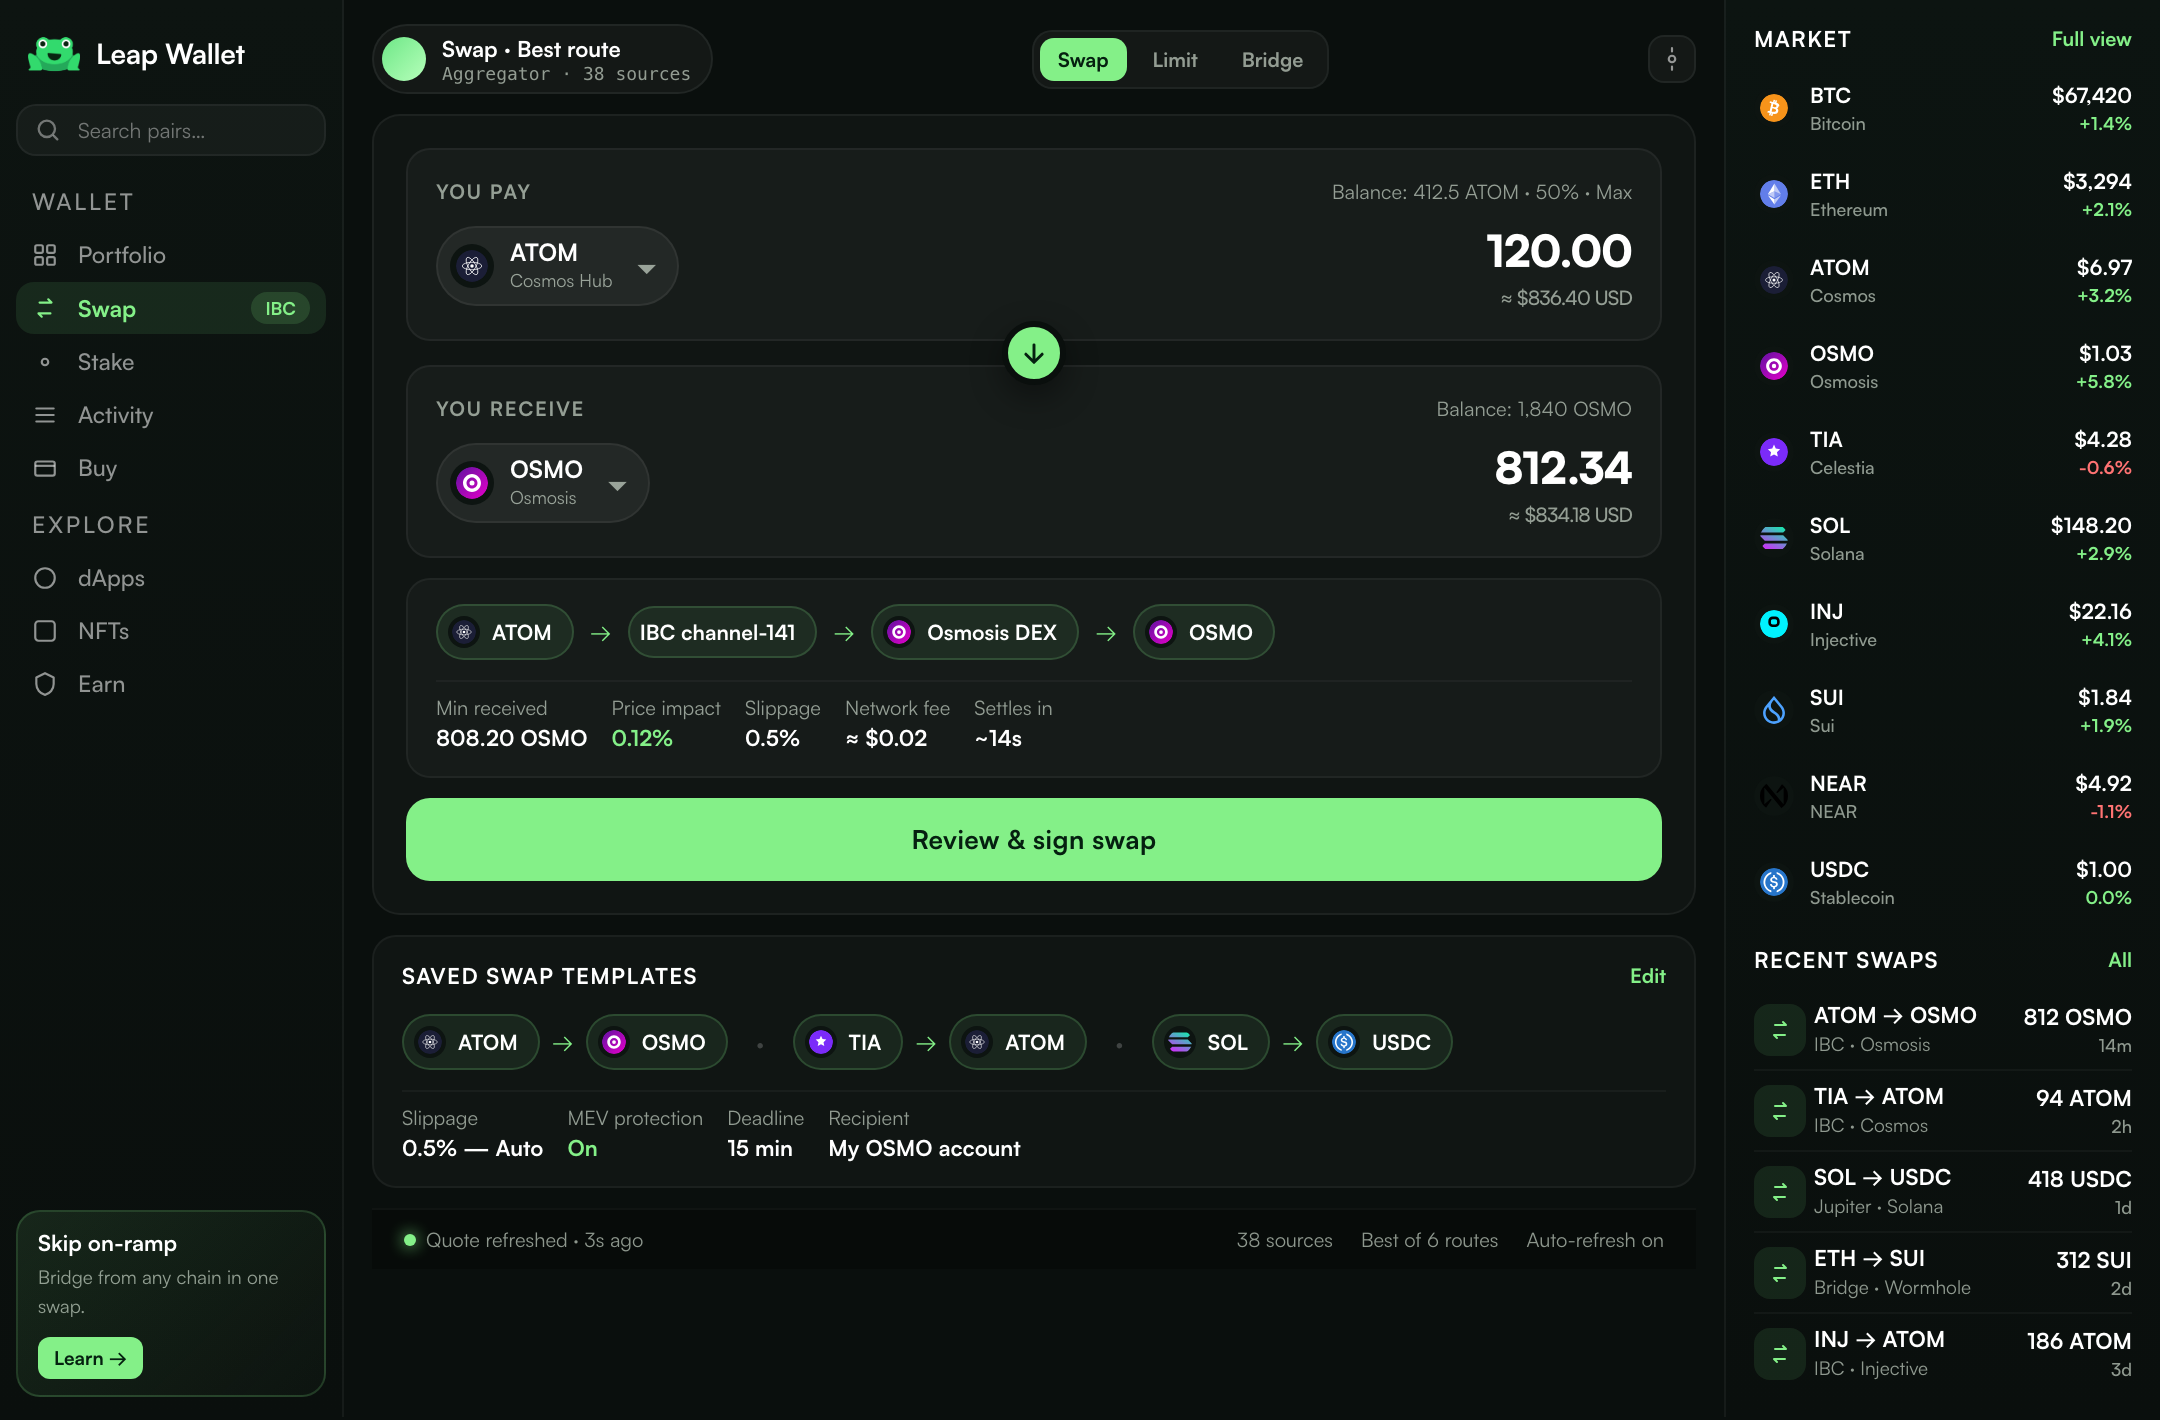This screenshot has width=2160, height=1420.
Task: Open Recipient My OSMO account selector
Action: [924, 1134]
